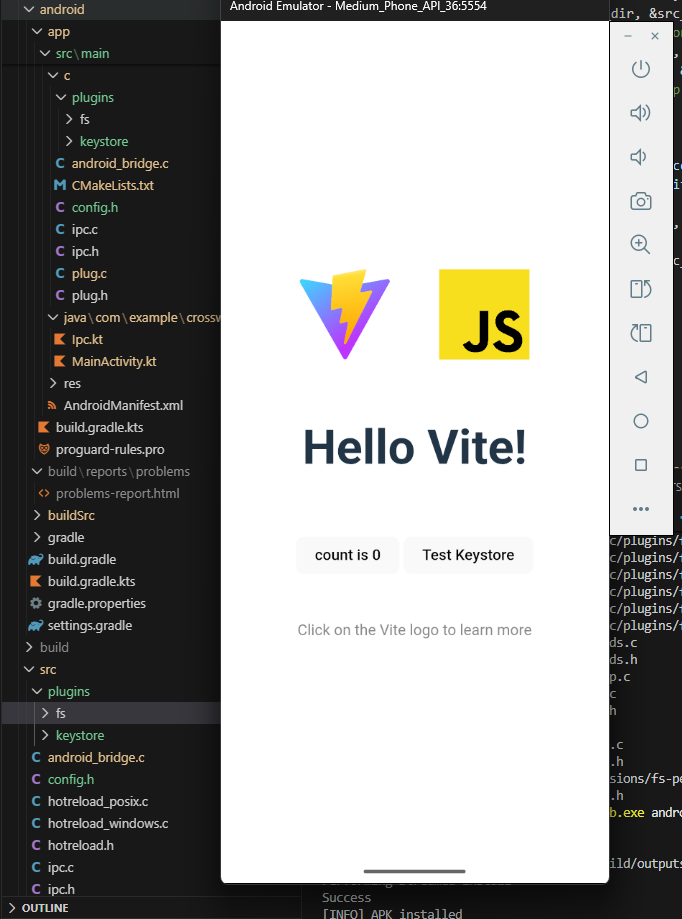682x919 pixels.
Task: Take emulator screenshot with camera icon
Action: (640, 201)
